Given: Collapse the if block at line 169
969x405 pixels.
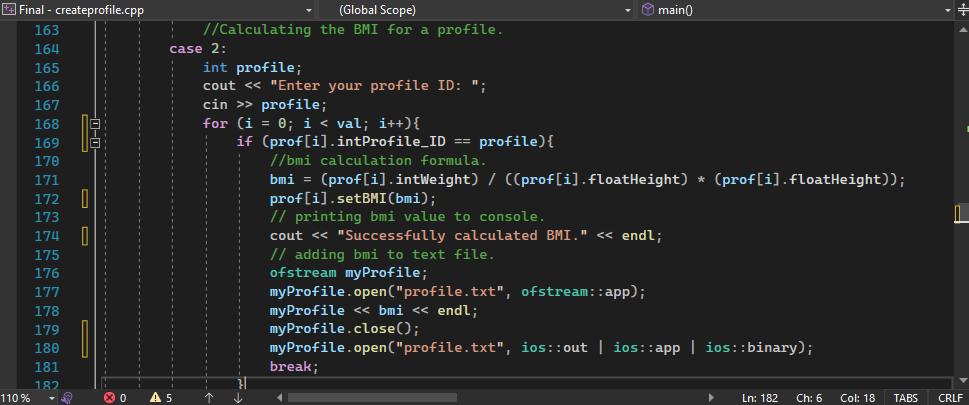Looking at the screenshot, I should (96, 143).
